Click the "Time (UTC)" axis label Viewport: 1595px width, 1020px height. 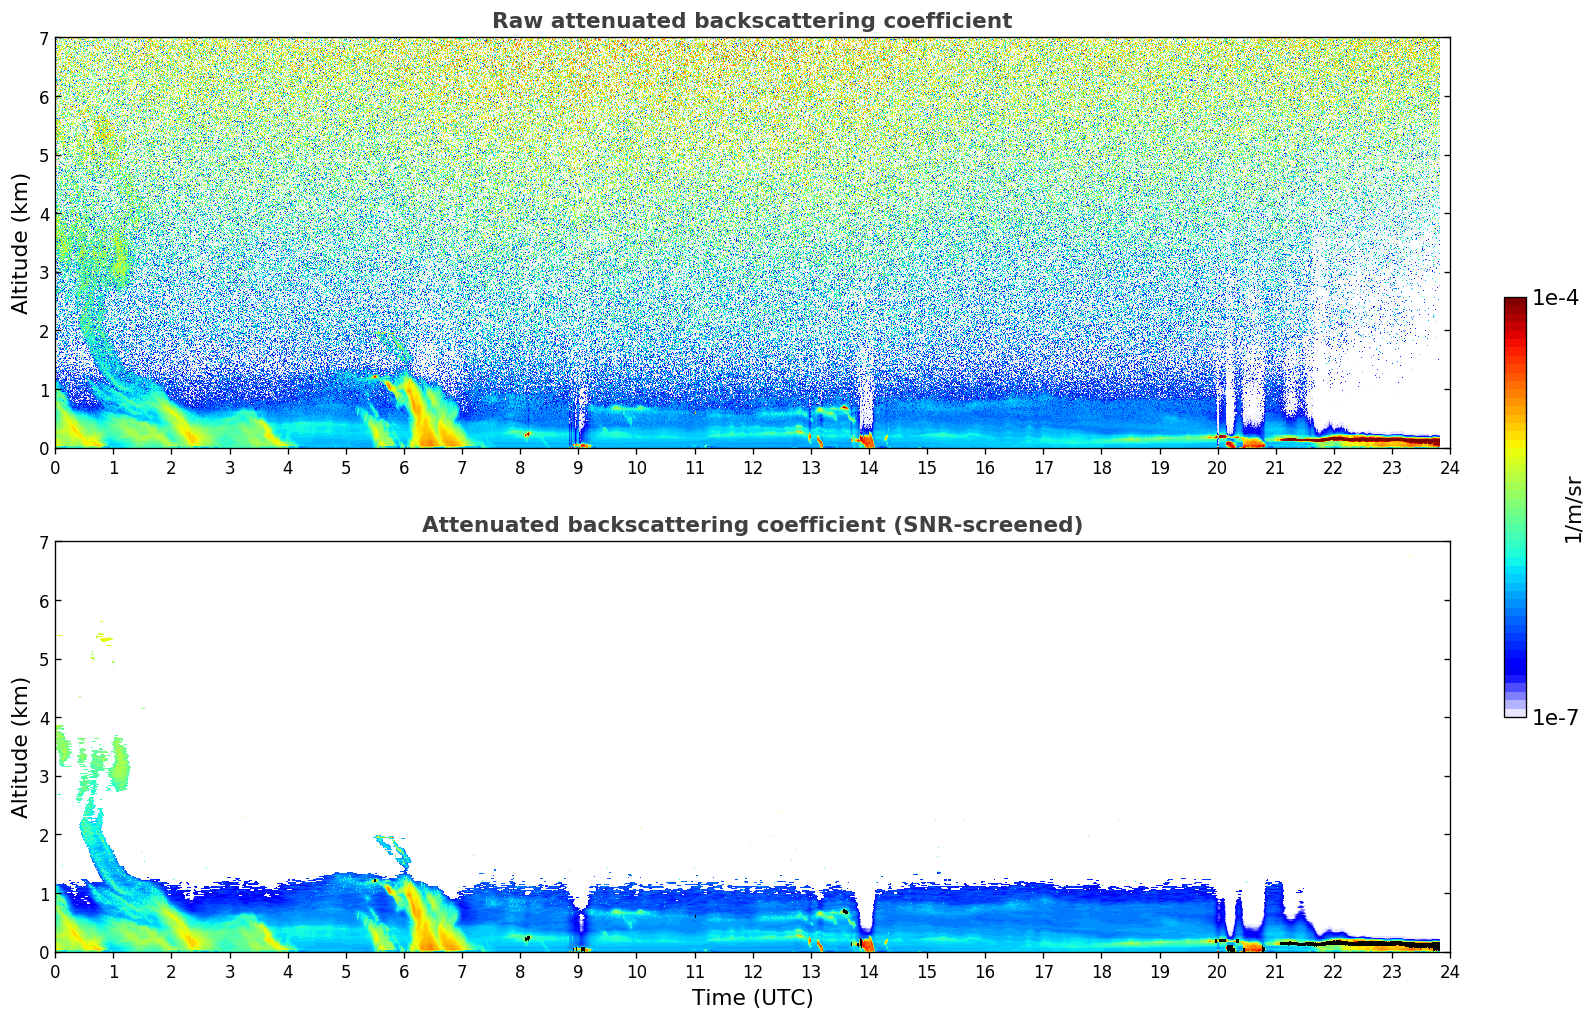(752, 998)
